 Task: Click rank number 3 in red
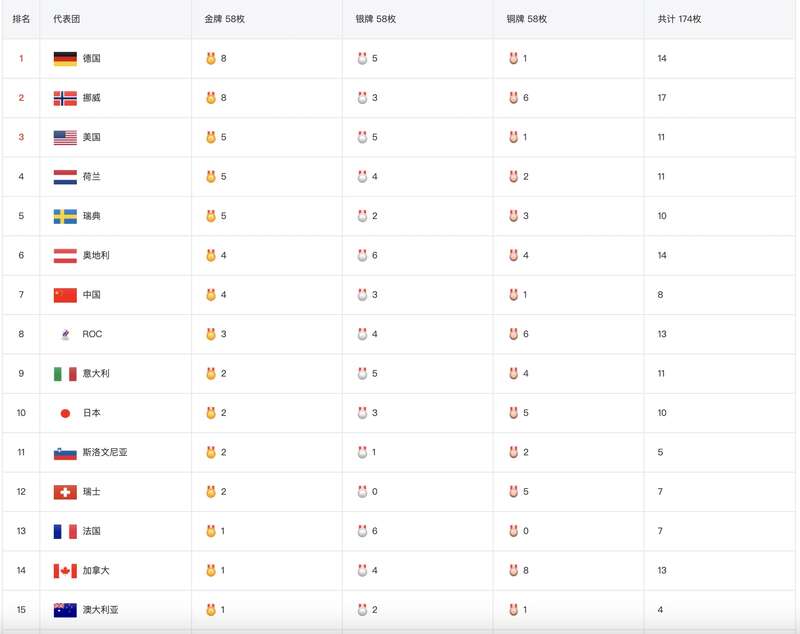21,138
